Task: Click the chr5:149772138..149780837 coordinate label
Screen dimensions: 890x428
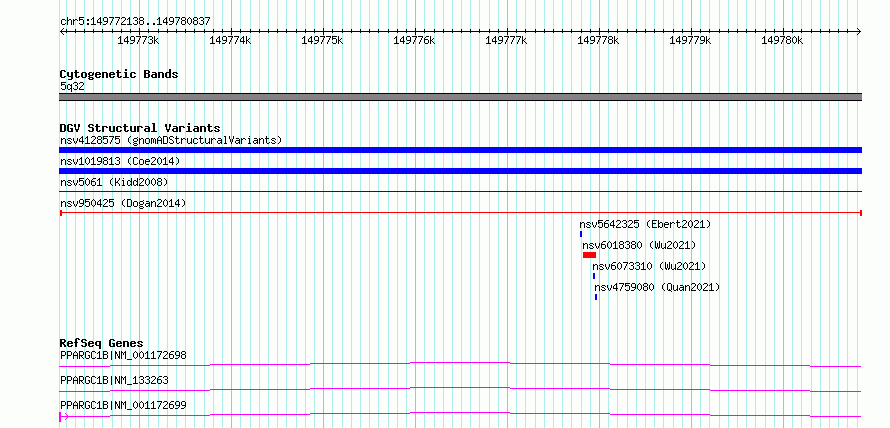Action: (x=135, y=22)
